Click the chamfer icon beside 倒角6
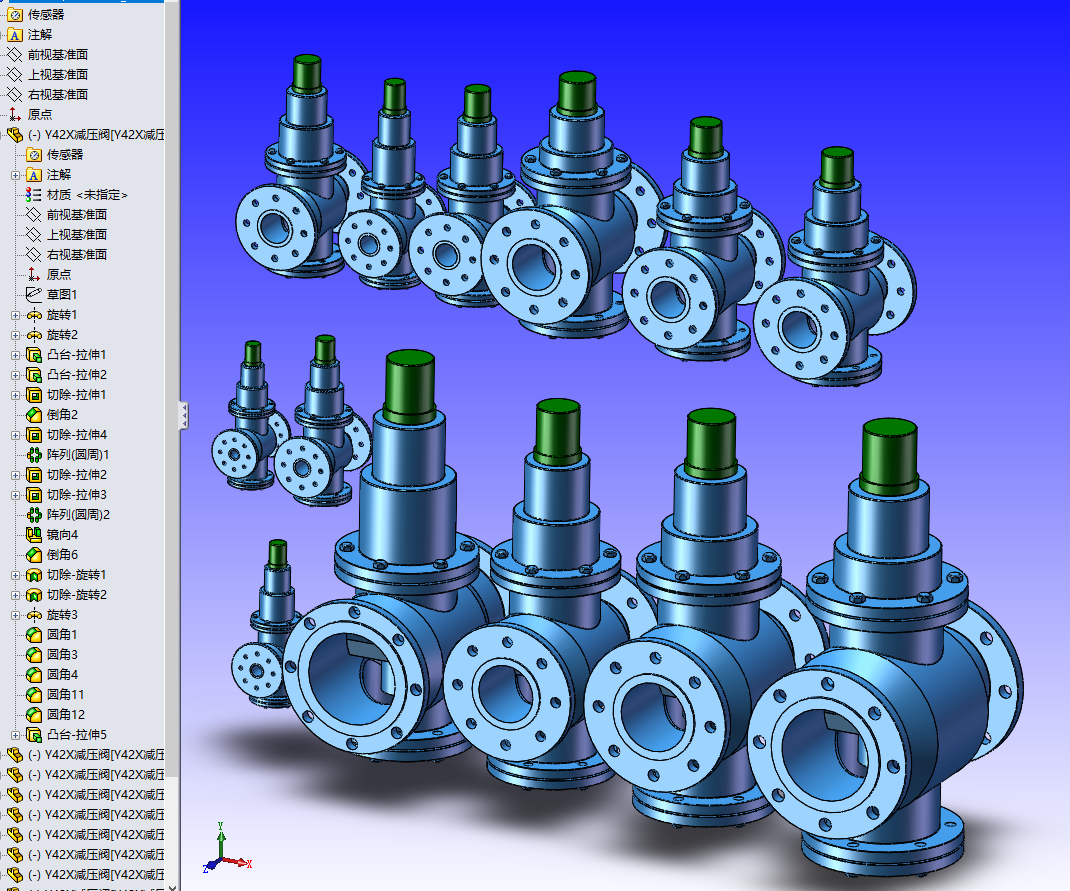Viewport: 1070px width, 891px height. pos(33,555)
